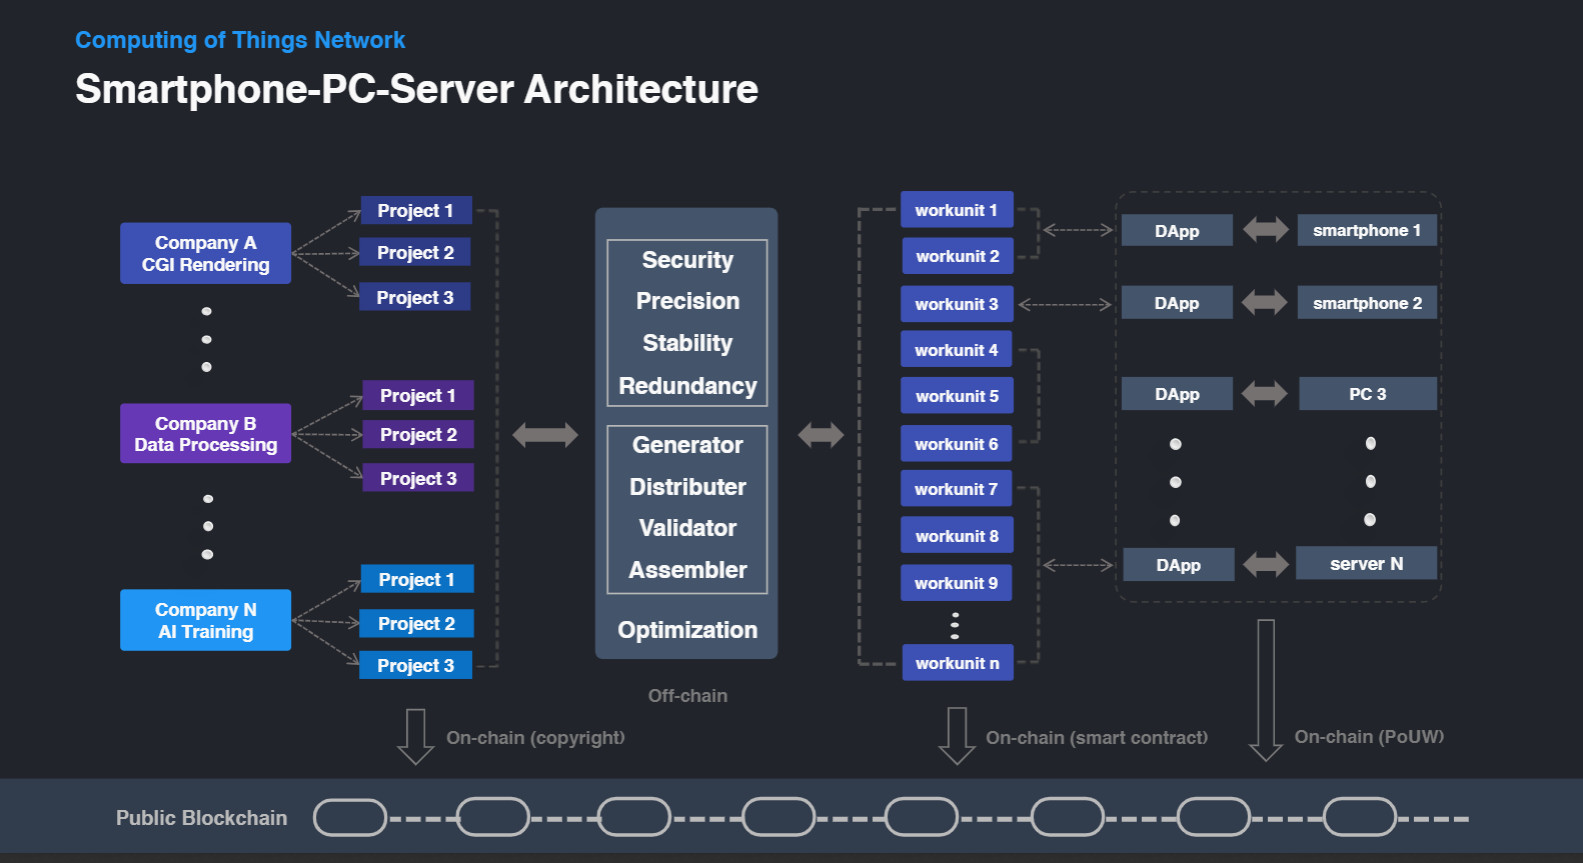This screenshot has width=1583, height=863.
Task: Click the Public Blockchain label
Action: [x=202, y=818]
